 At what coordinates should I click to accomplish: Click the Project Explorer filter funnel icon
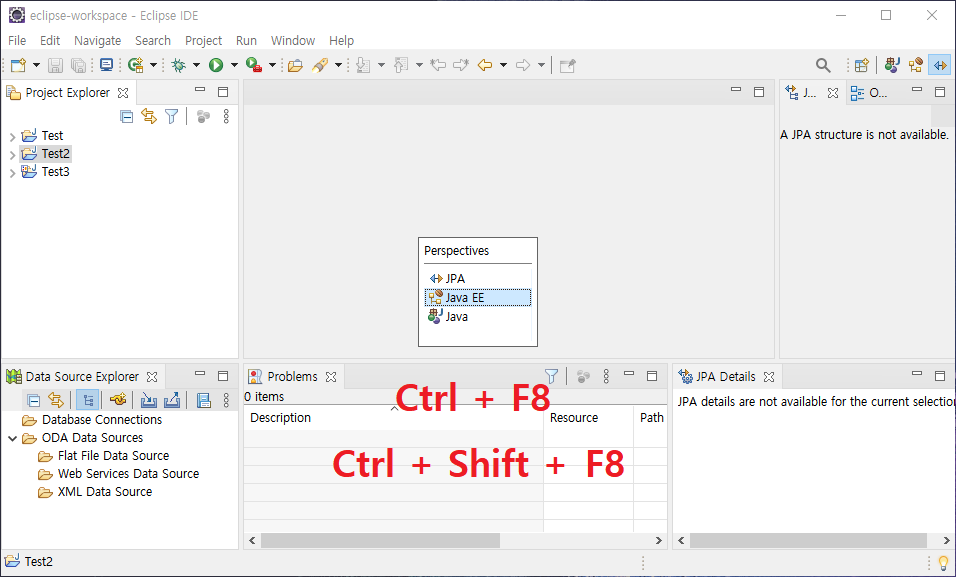(172, 116)
